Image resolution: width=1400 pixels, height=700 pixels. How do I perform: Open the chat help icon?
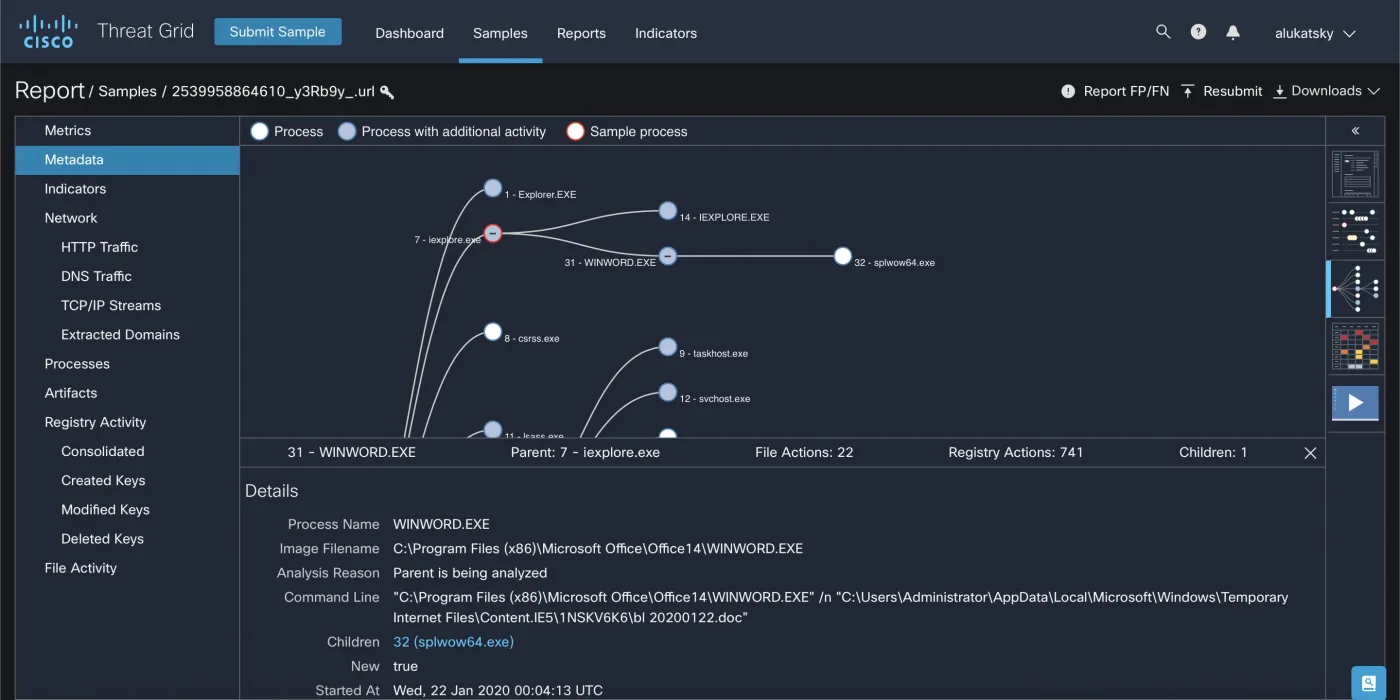pyautogui.click(x=1368, y=682)
